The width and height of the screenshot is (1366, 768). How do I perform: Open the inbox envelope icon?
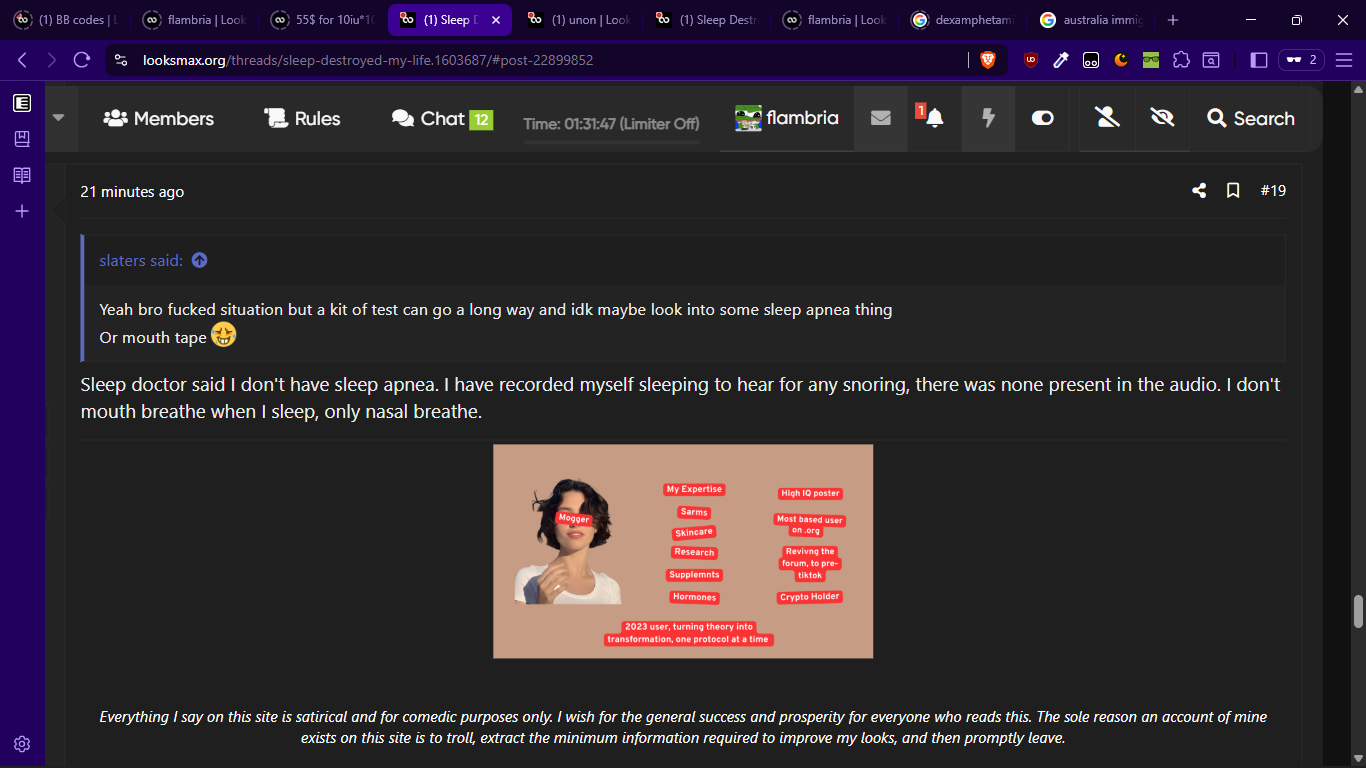coord(881,118)
